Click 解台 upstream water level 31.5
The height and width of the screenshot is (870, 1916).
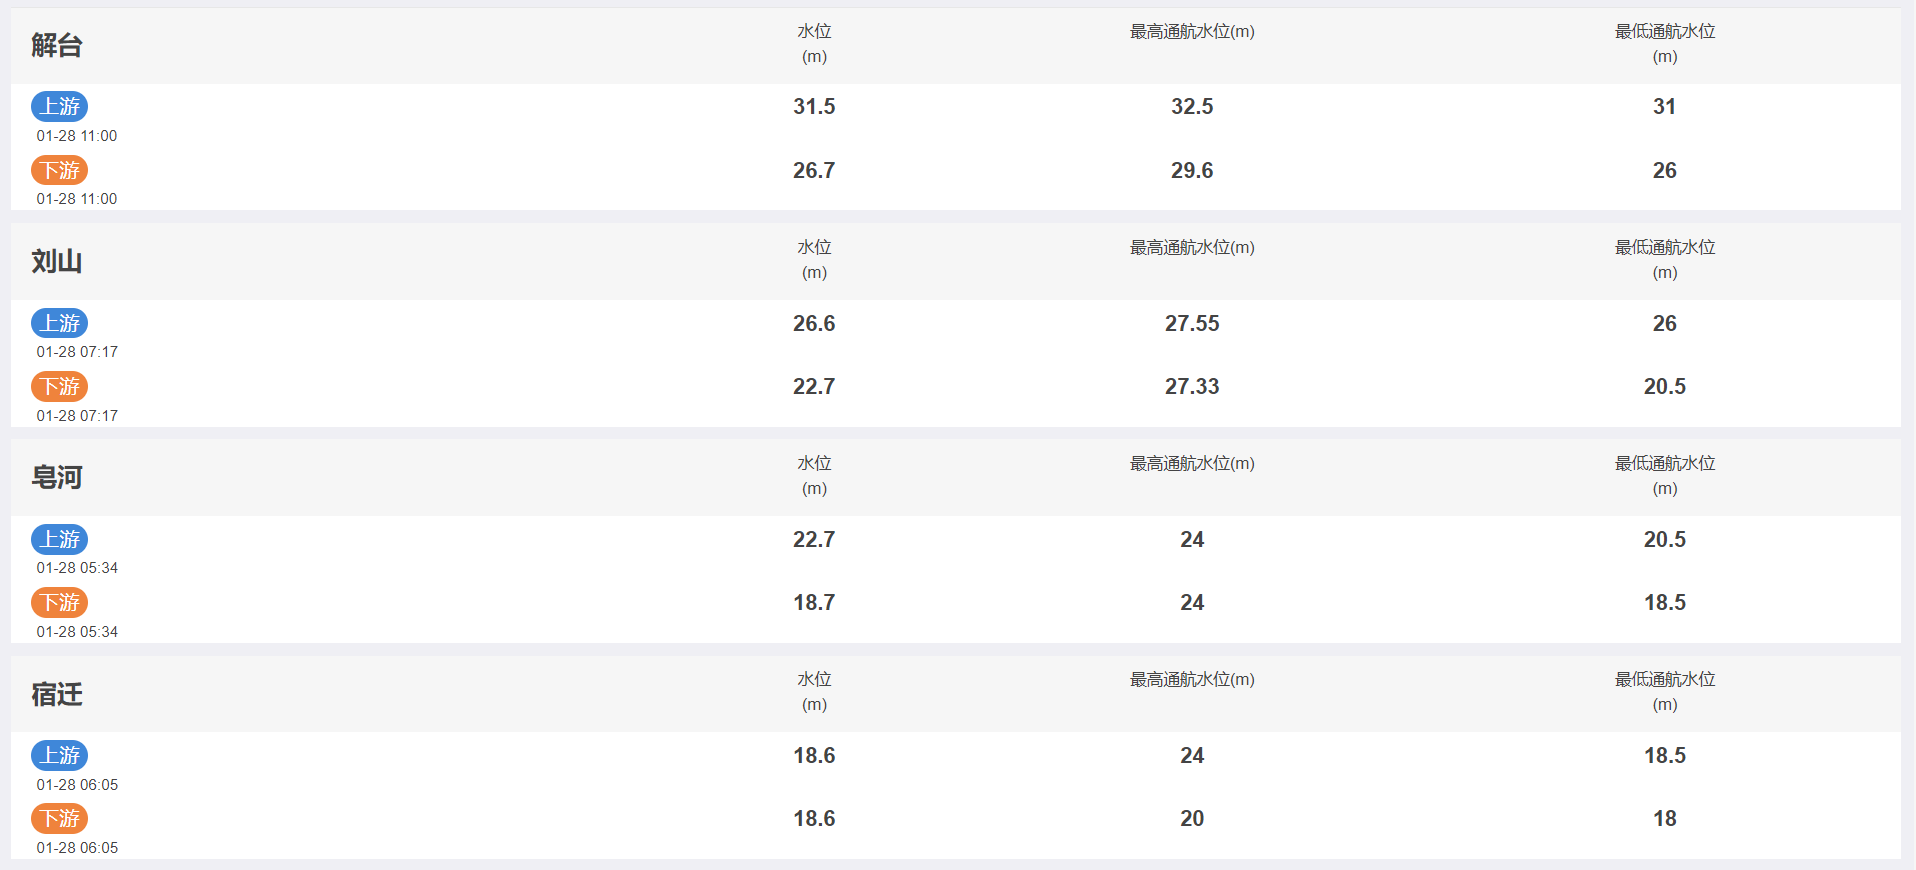814,106
